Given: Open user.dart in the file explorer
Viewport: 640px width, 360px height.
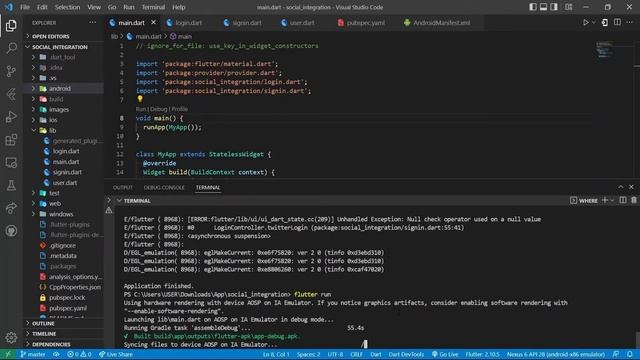Looking at the screenshot, I should coord(64,182).
